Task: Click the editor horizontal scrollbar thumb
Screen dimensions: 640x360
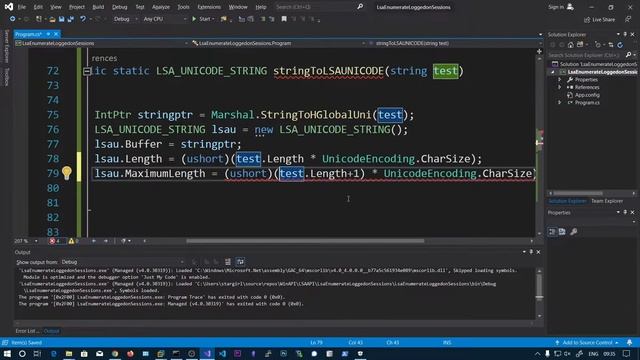Action: (305, 241)
